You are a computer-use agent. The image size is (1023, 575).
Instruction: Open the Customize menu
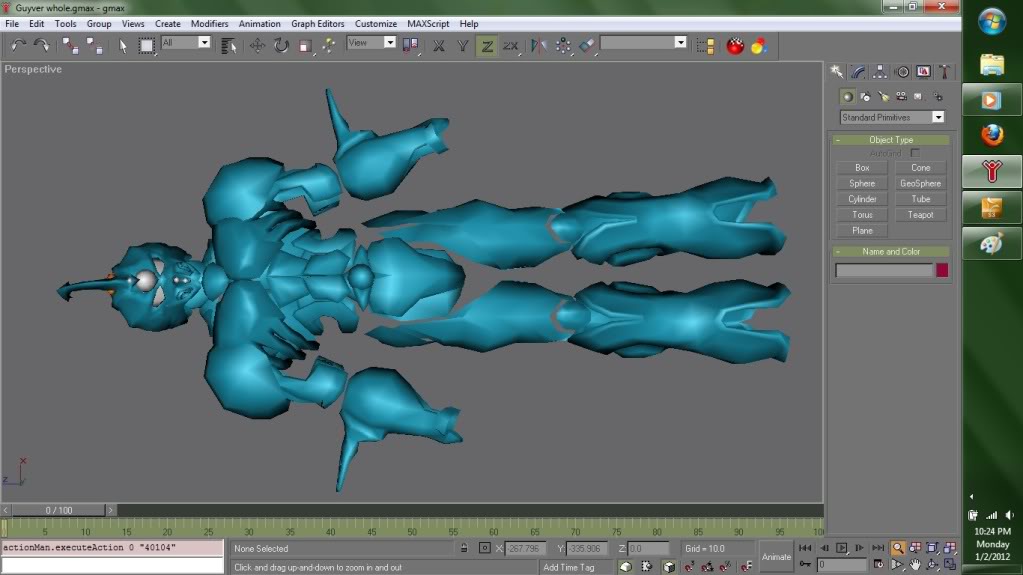(x=375, y=23)
